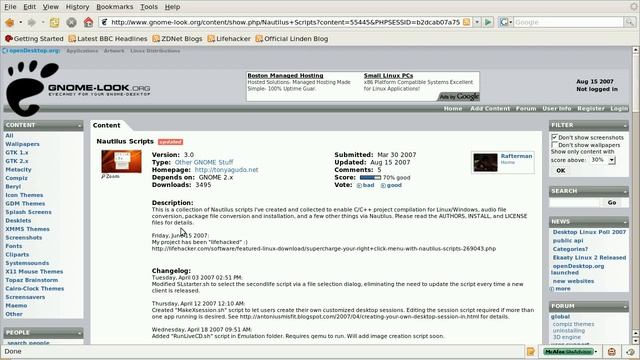Open the Rafterman user profile link
Viewport: 640px width, 360px height.
point(516,156)
